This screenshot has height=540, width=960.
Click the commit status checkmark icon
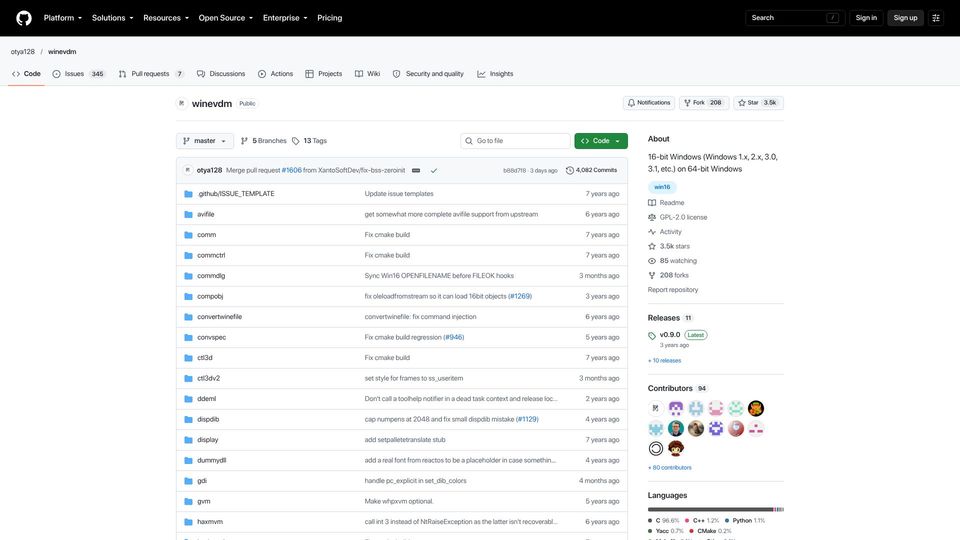[433, 170]
